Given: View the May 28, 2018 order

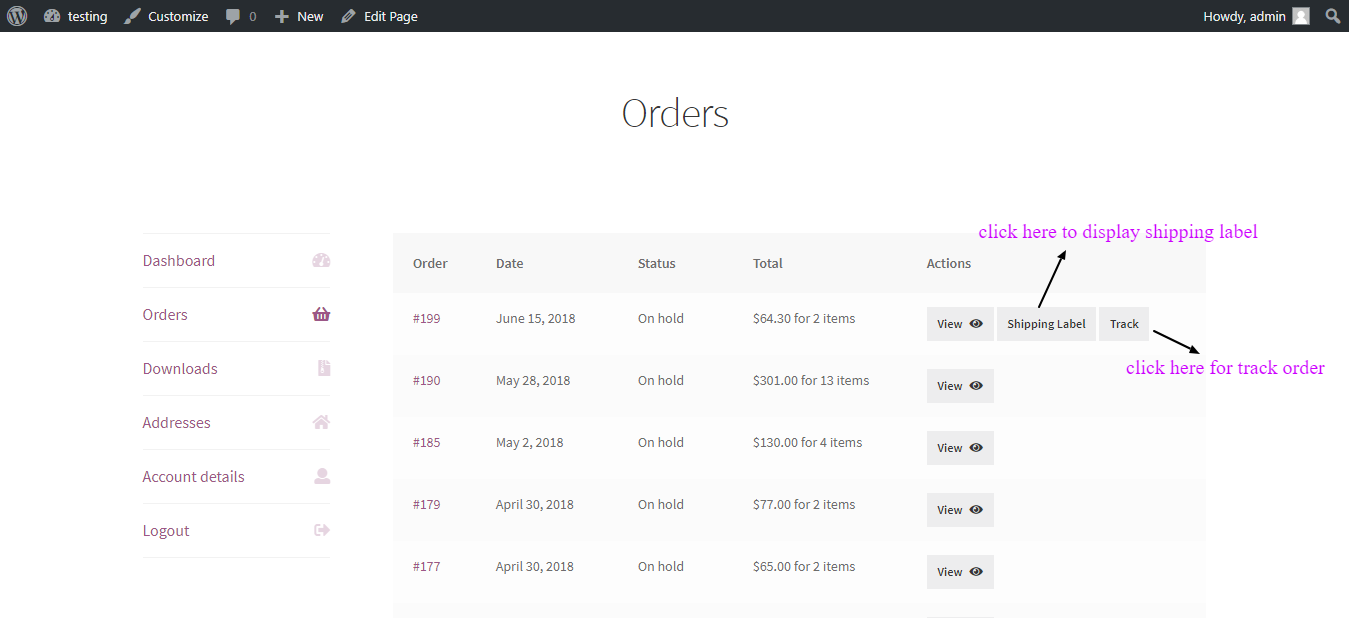Looking at the screenshot, I should (x=960, y=386).
